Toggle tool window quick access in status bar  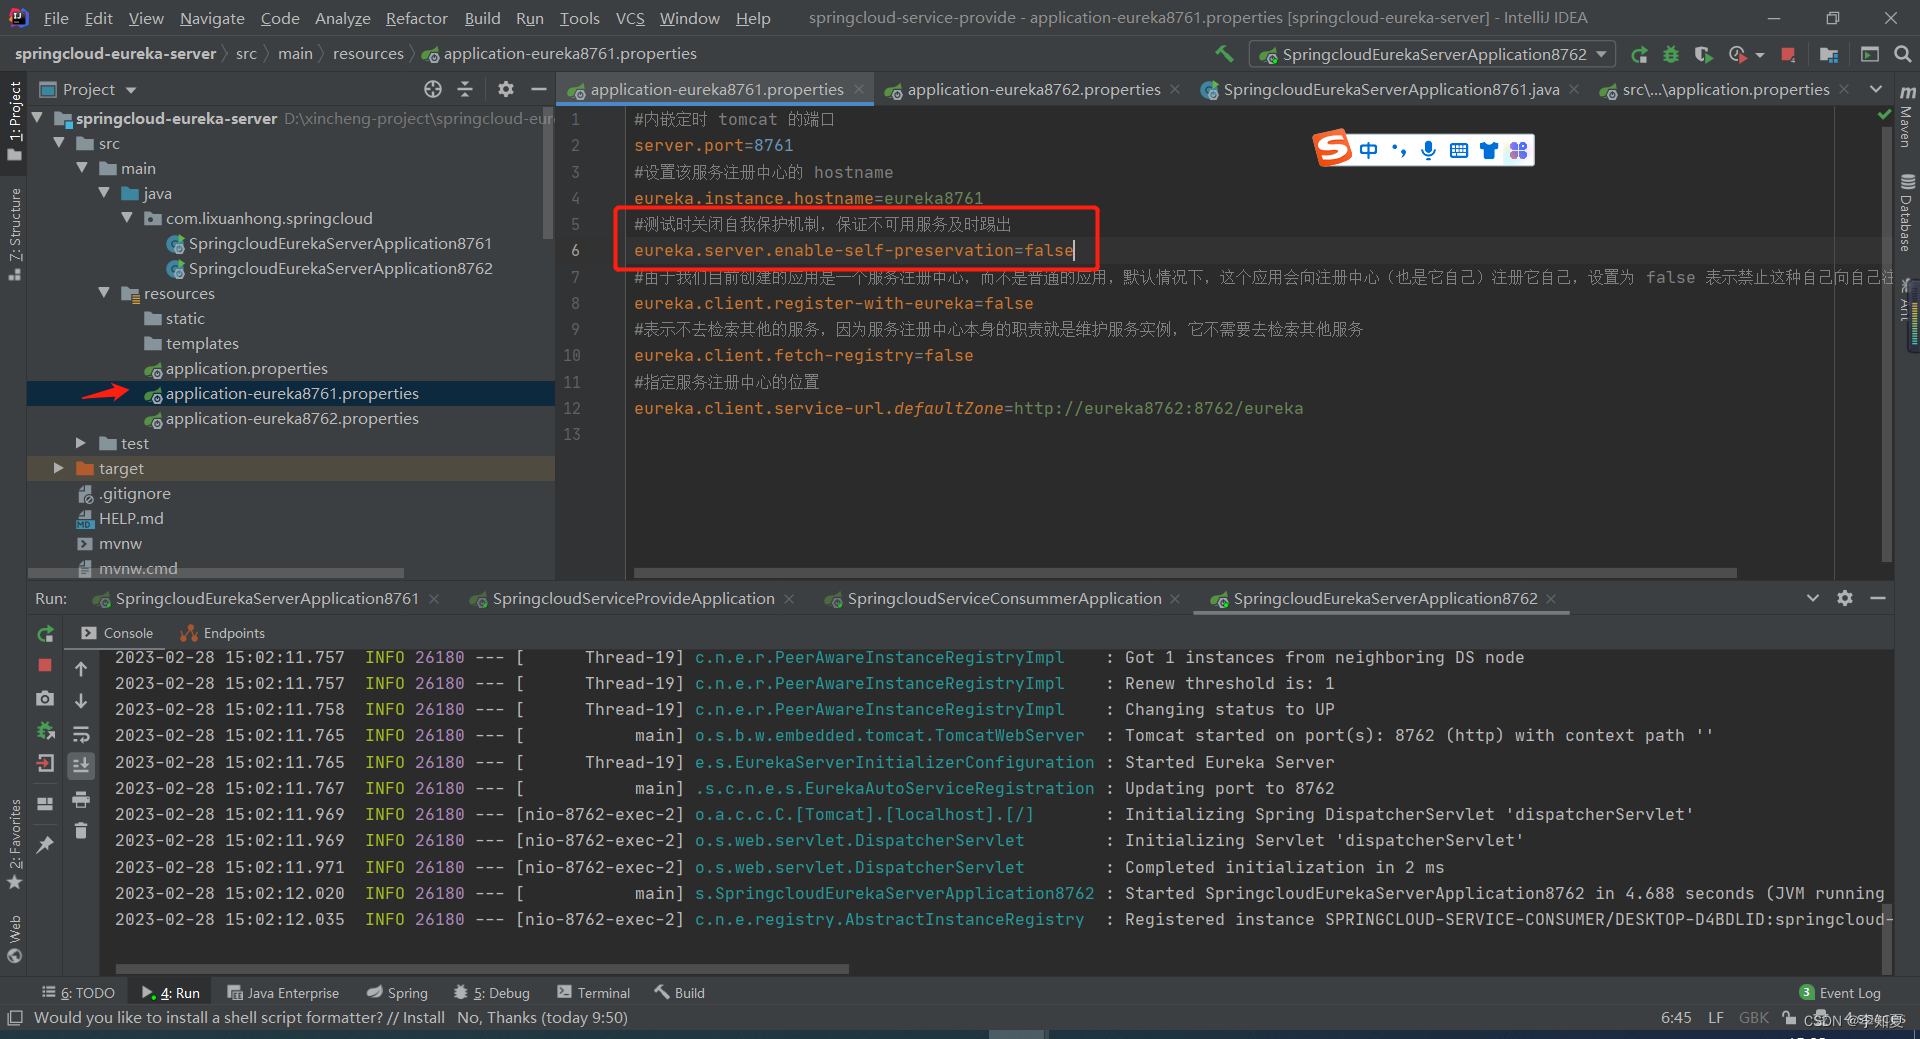click(14, 1018)
